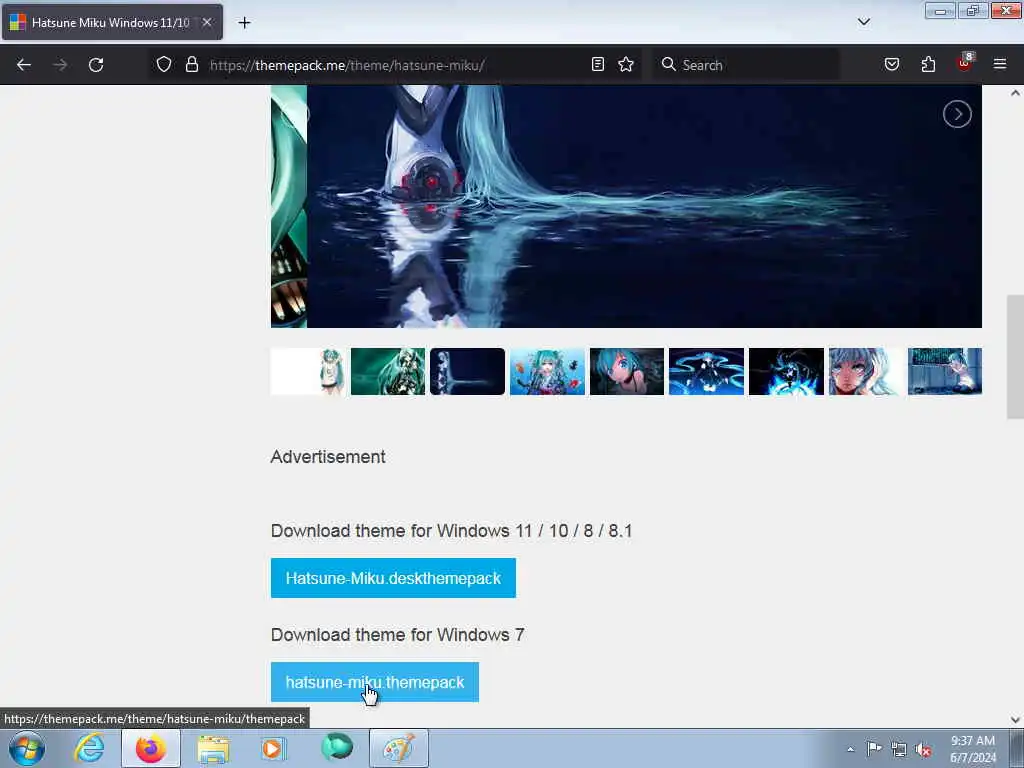Close the Hatsune Miku tab
This screenshot has width=1024, height=768.
[x=206, y=22]
